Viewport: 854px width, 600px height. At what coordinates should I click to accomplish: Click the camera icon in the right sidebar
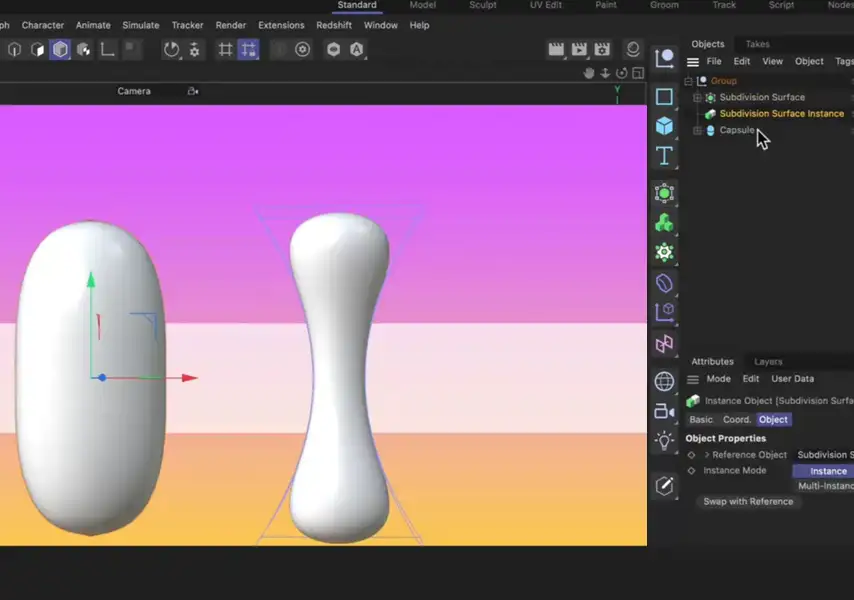point(664,411)
